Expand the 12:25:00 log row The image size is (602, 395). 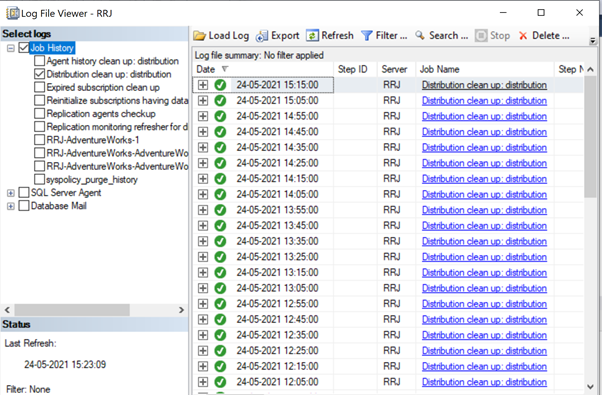203,351
